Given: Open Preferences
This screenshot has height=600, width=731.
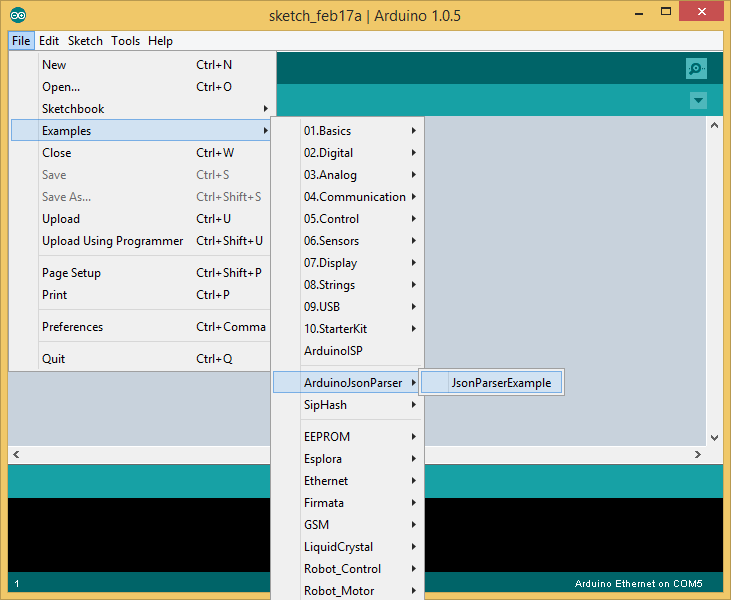Looking at the screenshot, I should click(x=140, y=327).
